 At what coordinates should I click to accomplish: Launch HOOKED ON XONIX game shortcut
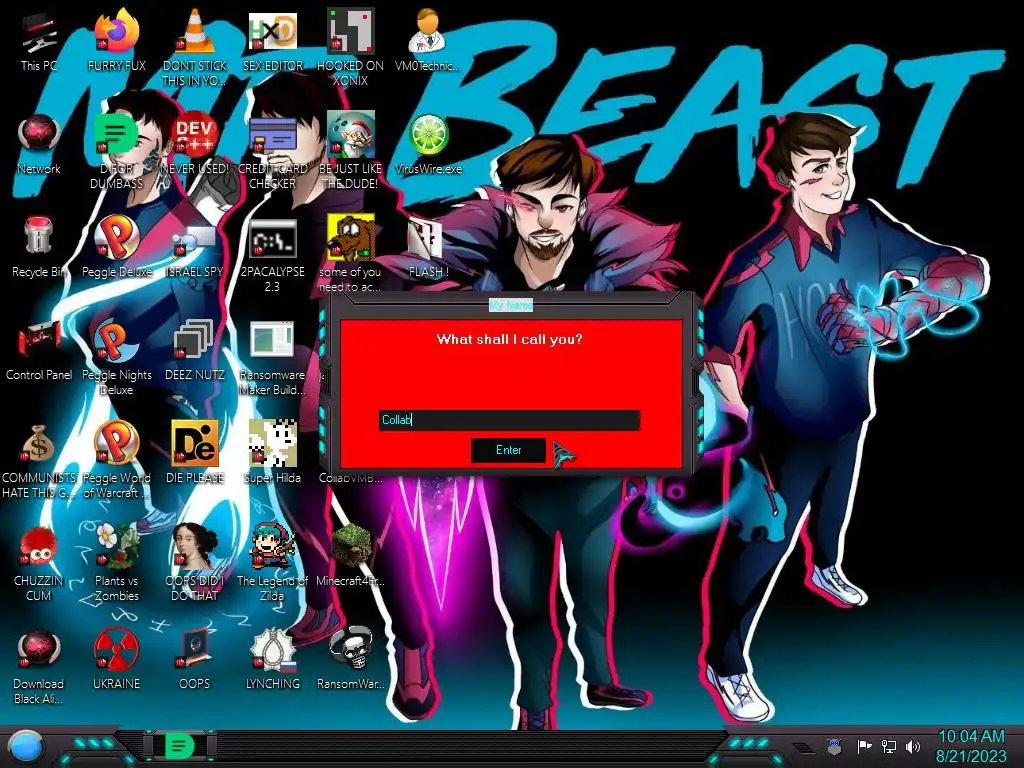350,31
